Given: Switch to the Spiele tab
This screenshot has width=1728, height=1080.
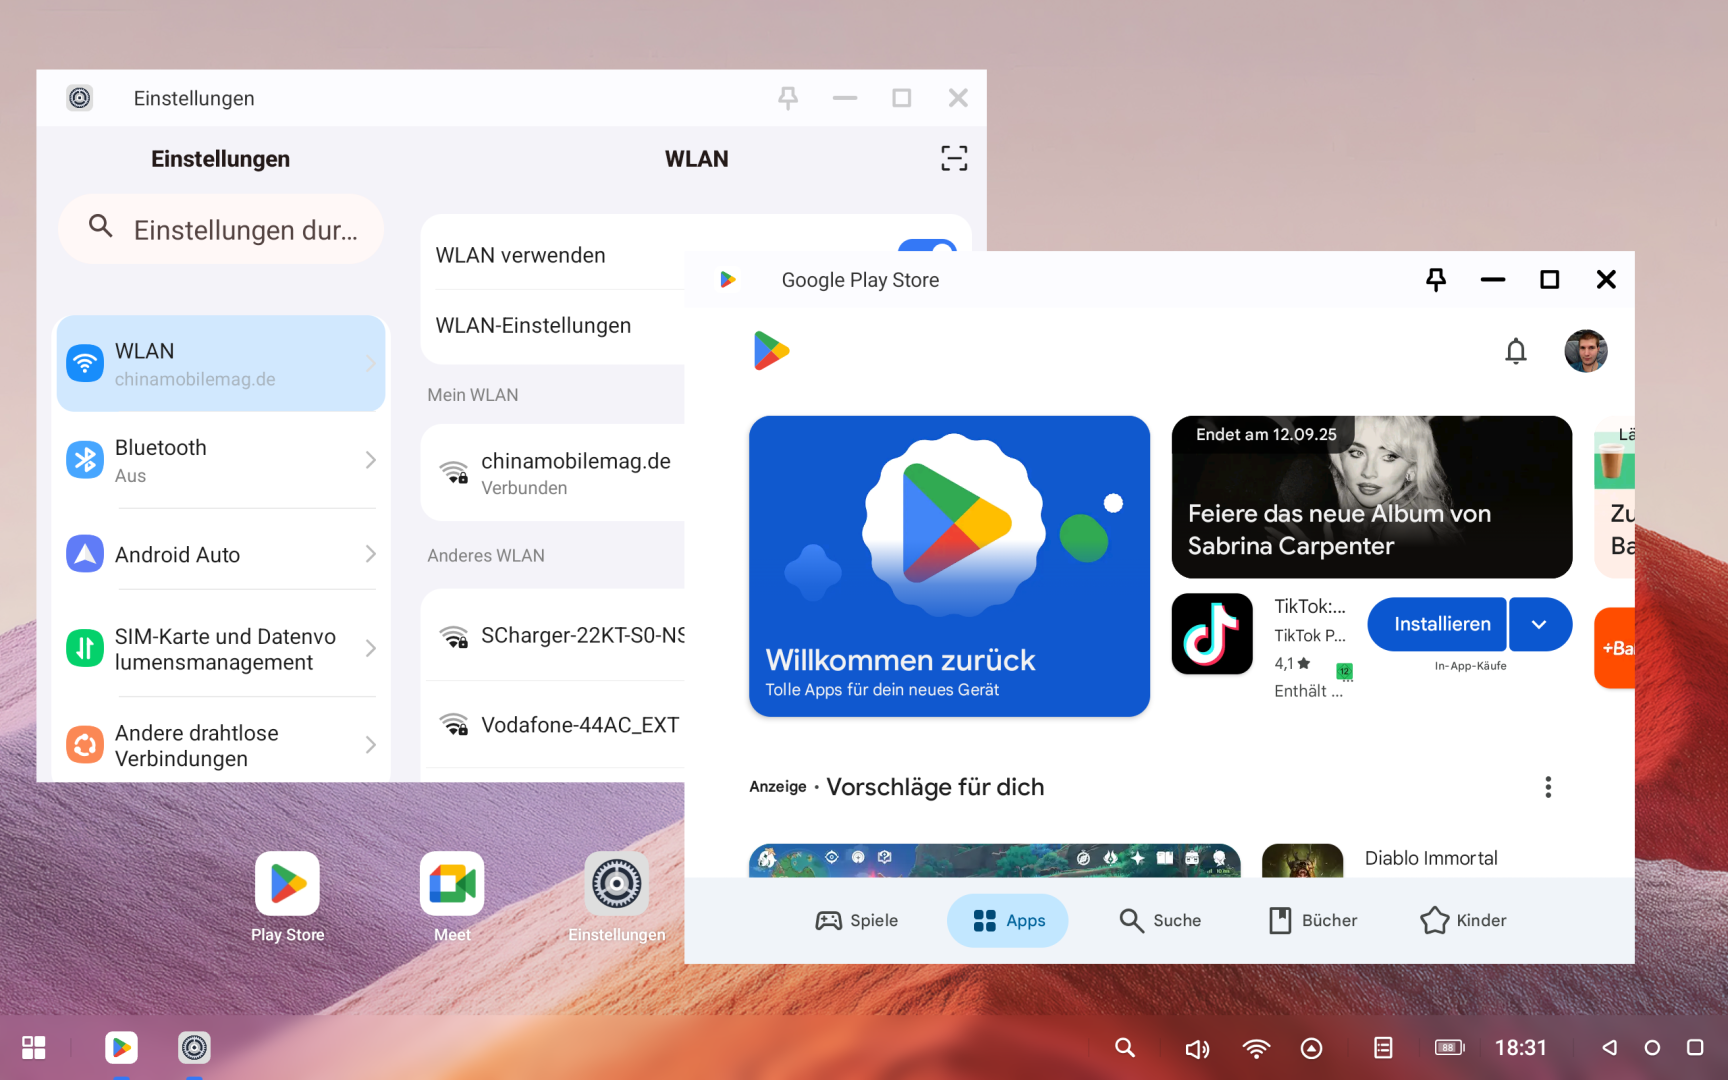Looking at the screenshot, I should pyautogui.click(x=857, y=920).
